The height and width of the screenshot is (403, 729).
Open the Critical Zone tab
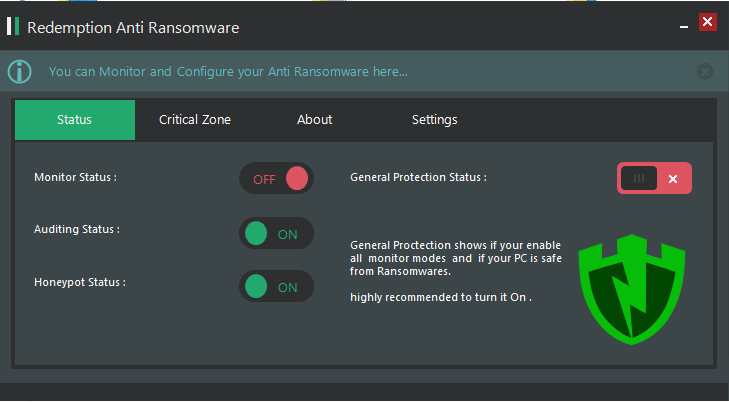point(195,120)
